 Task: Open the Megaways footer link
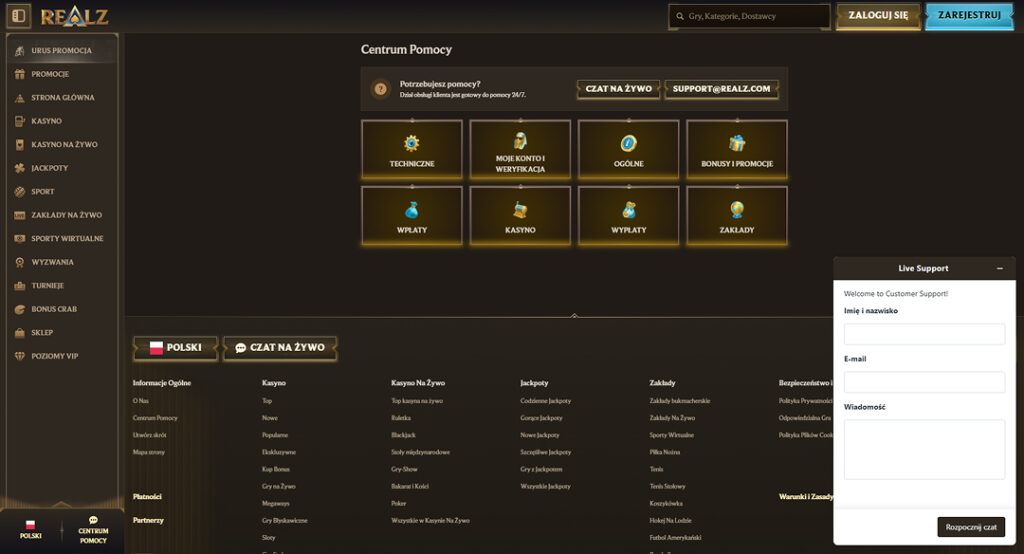pos(276,503)
